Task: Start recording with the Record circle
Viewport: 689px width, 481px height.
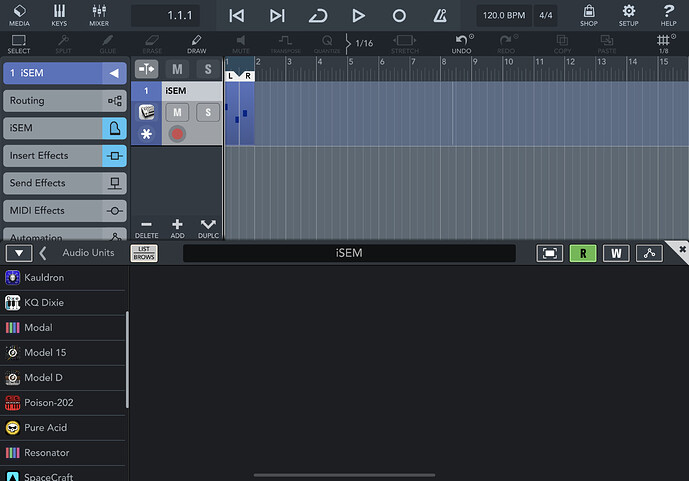Action: (x=399, y=16)
